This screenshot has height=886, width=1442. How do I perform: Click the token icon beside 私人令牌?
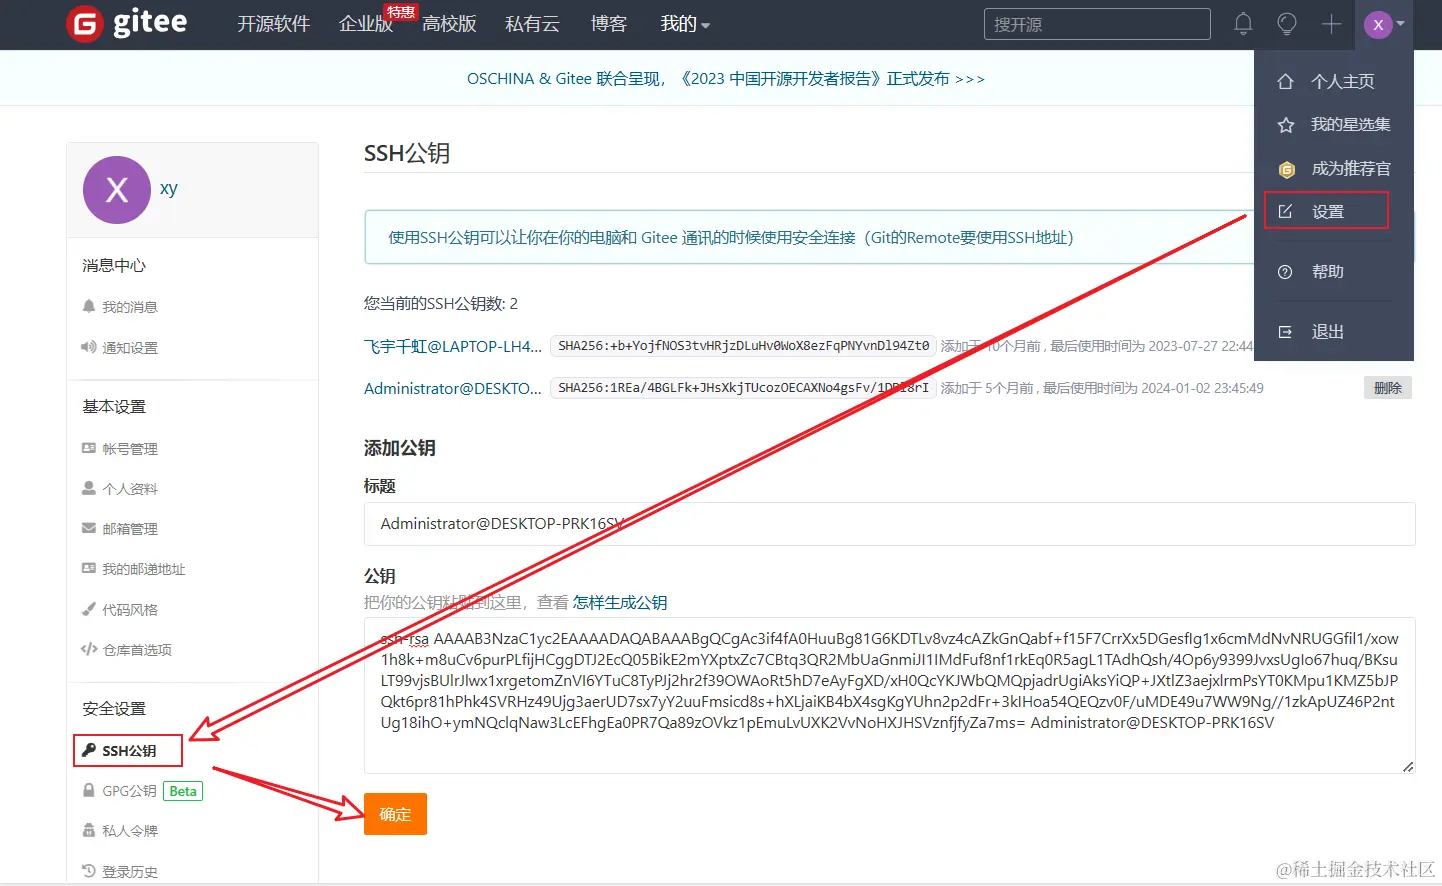pyautogui.click(x=89, y=830)
